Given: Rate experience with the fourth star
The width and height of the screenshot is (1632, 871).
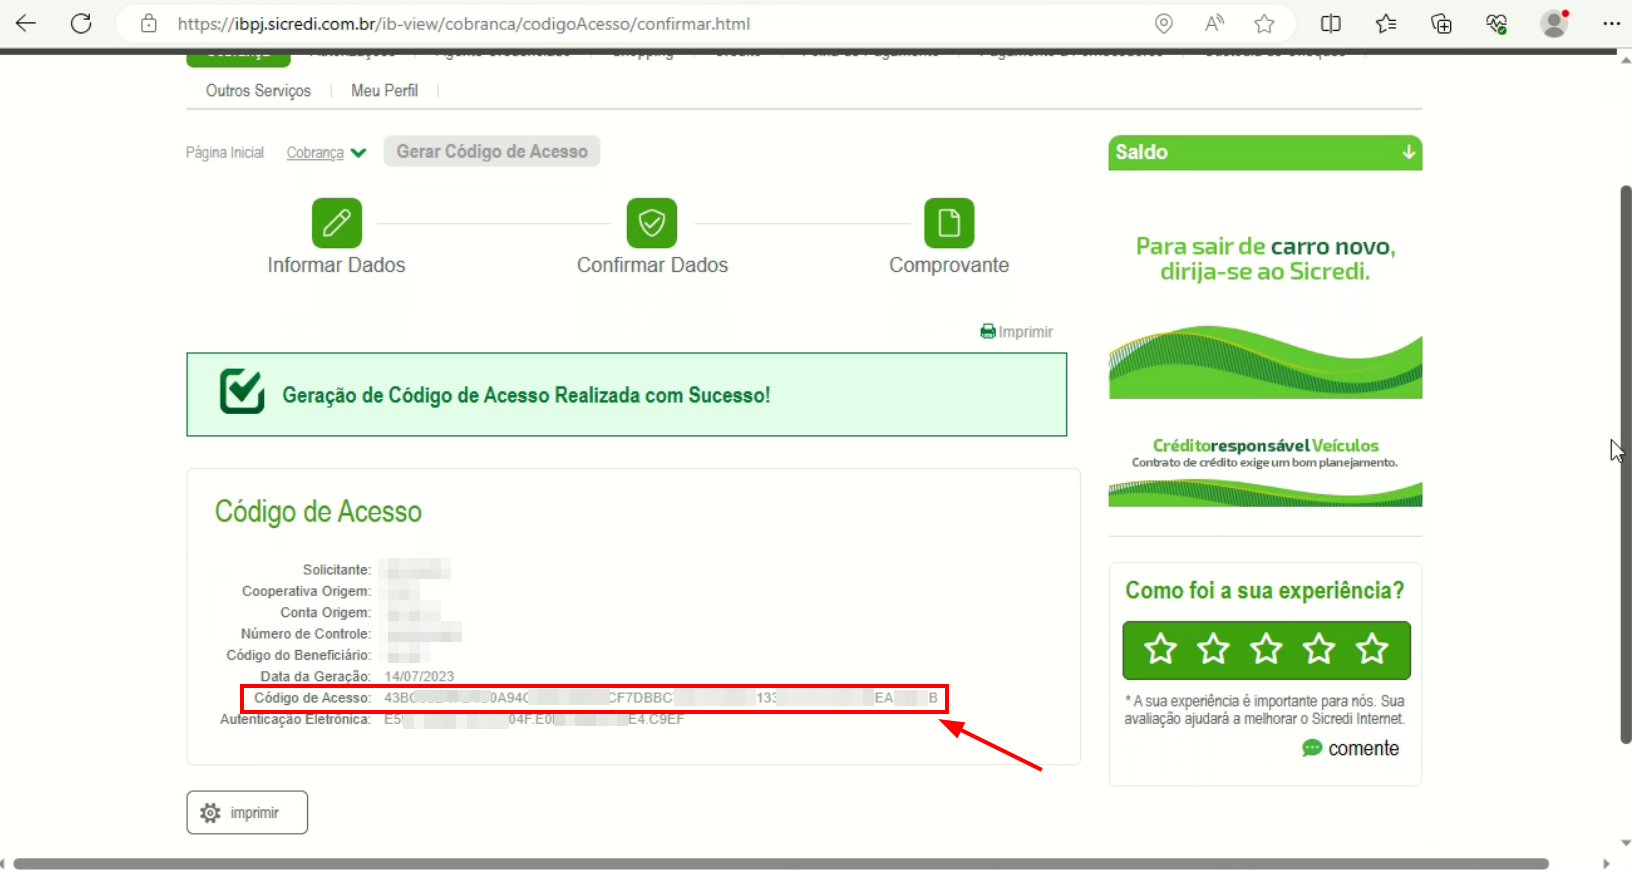Looking at the screenshot, I should (x=1319, y=649).
